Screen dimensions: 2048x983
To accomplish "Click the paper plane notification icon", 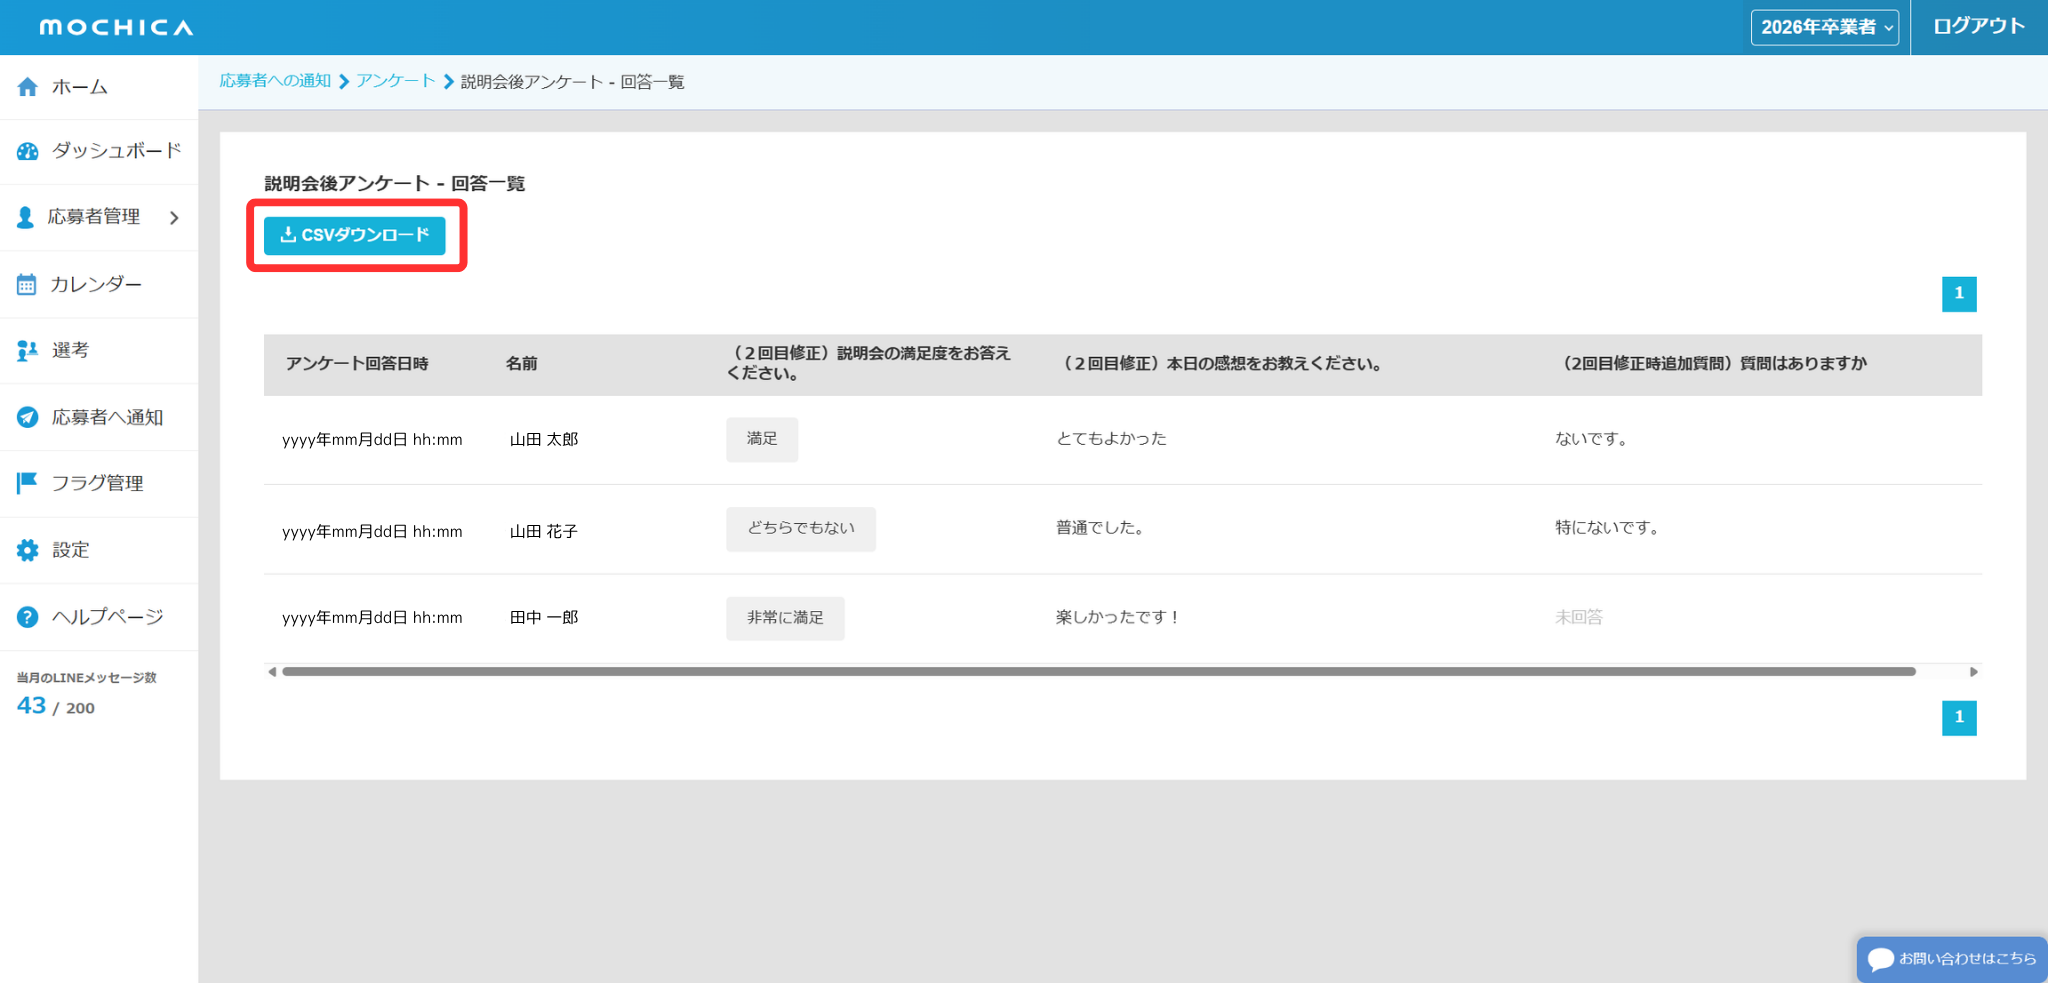I will point(27,417).
